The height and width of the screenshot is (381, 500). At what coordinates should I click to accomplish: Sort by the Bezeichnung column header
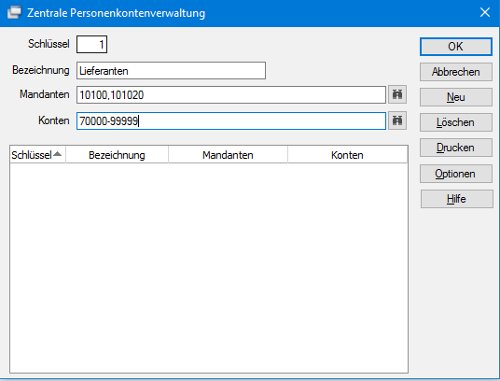[117, 155]
